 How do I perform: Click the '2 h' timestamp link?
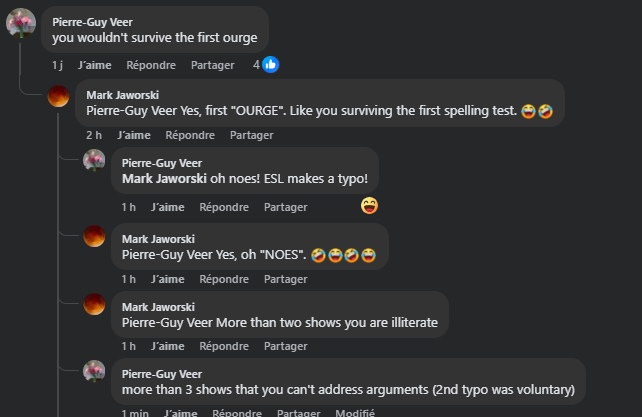(94, 135)
